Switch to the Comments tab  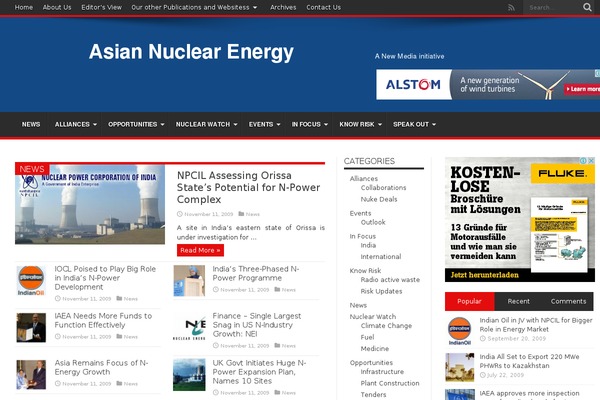(x=568, y=301)
